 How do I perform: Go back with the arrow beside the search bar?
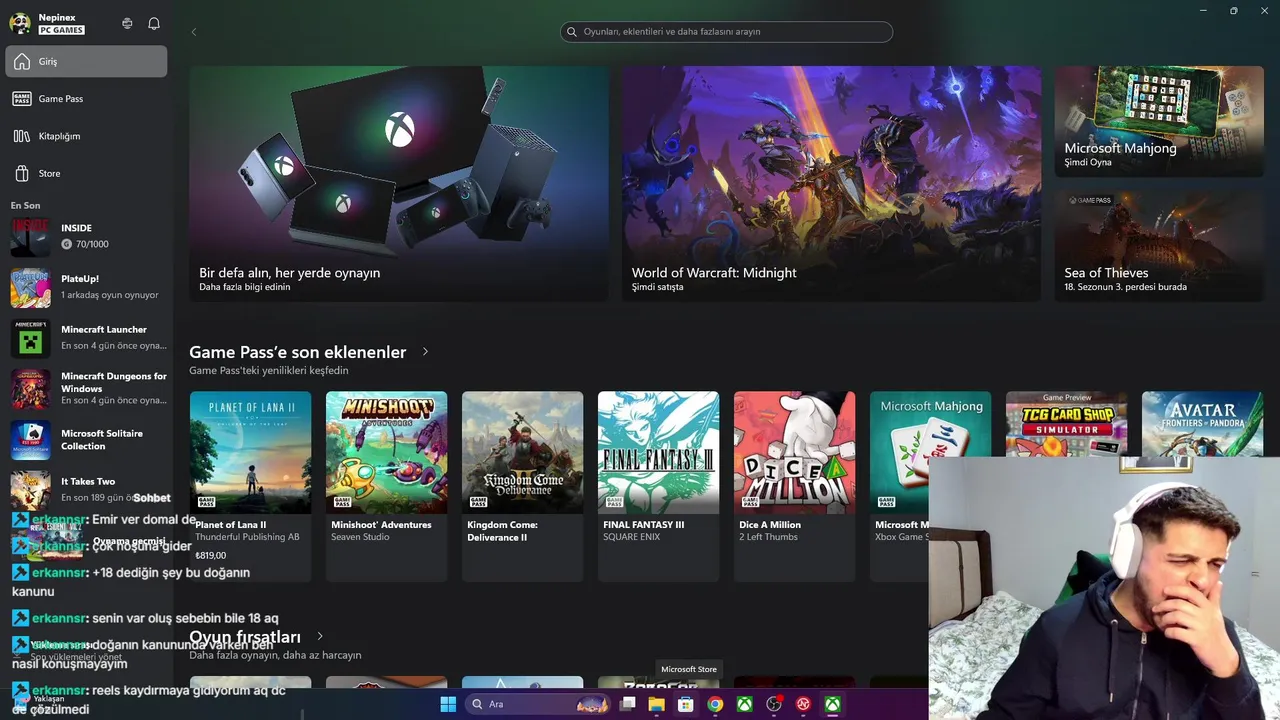[194, 32]
